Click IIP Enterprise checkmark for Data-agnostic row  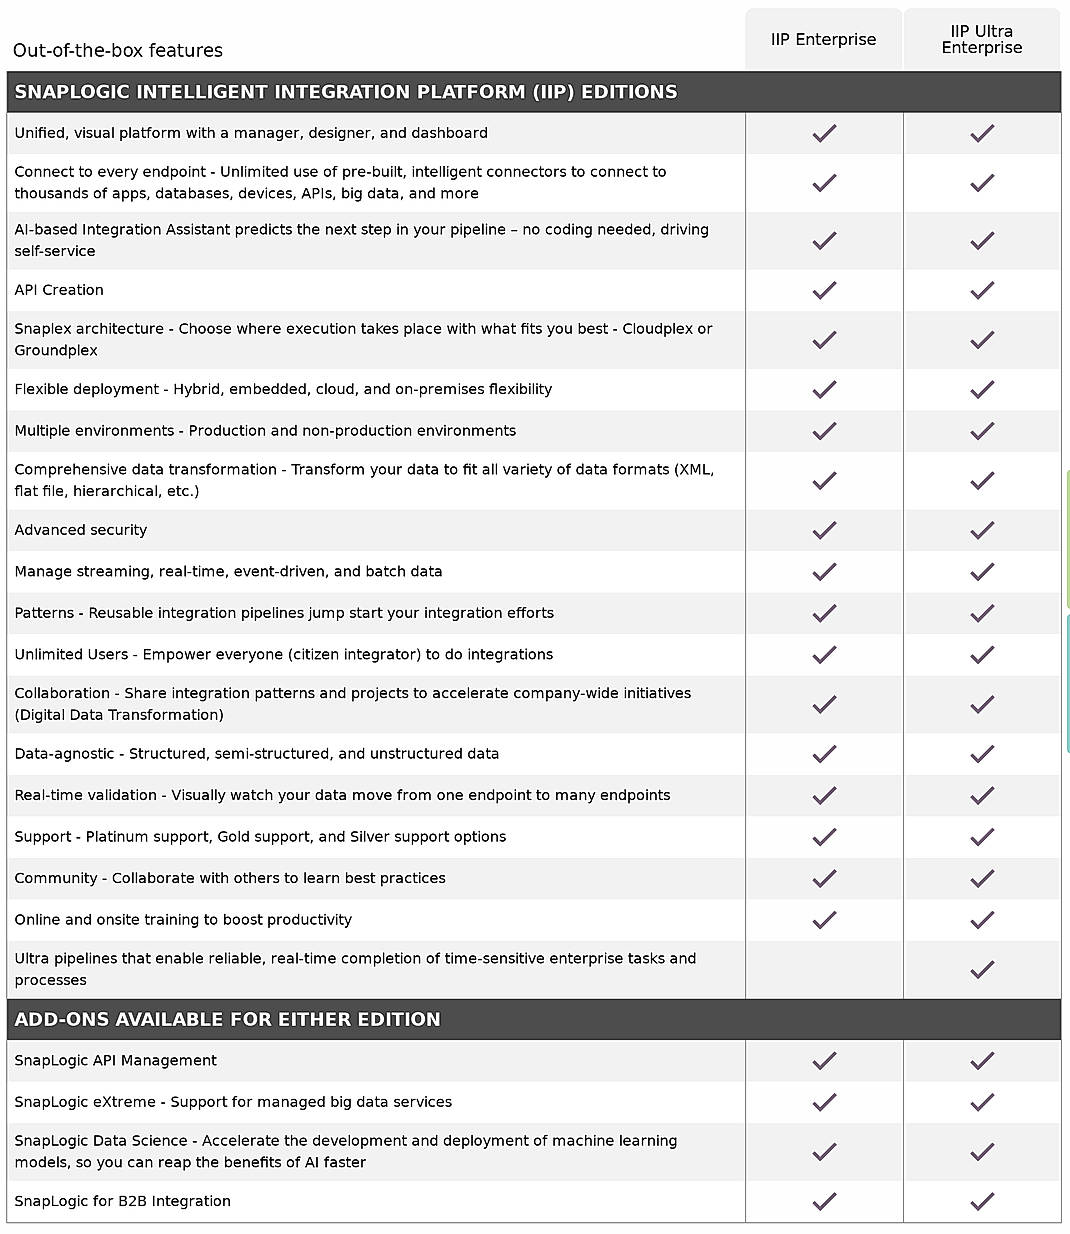(x=824, y=754)
